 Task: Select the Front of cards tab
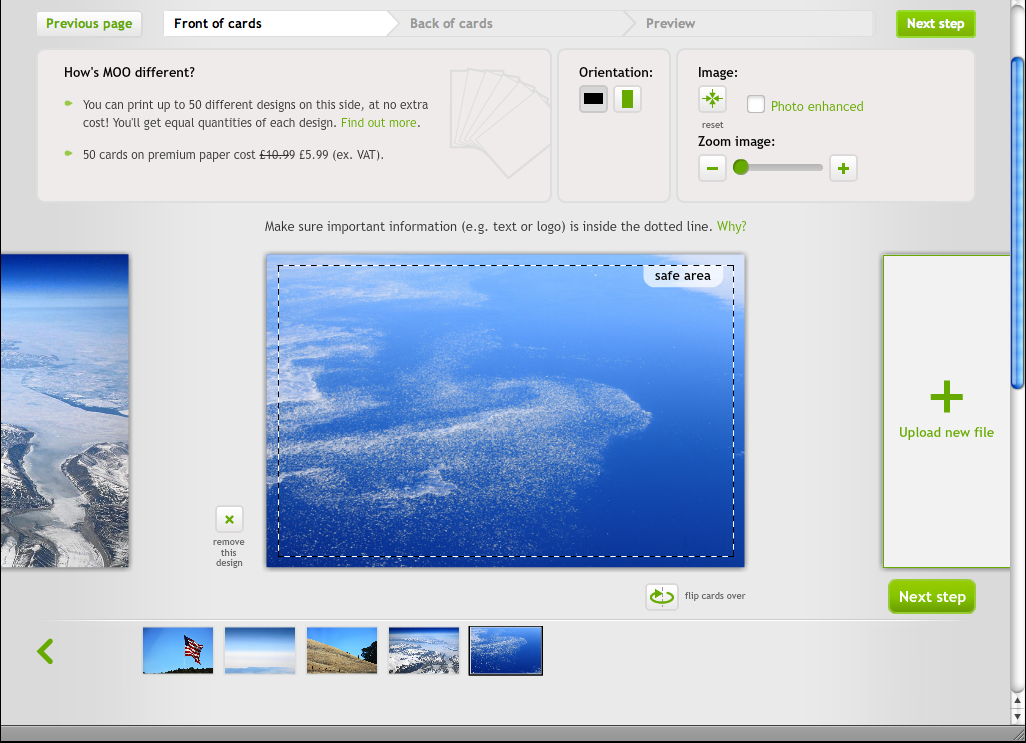(218, 23)
